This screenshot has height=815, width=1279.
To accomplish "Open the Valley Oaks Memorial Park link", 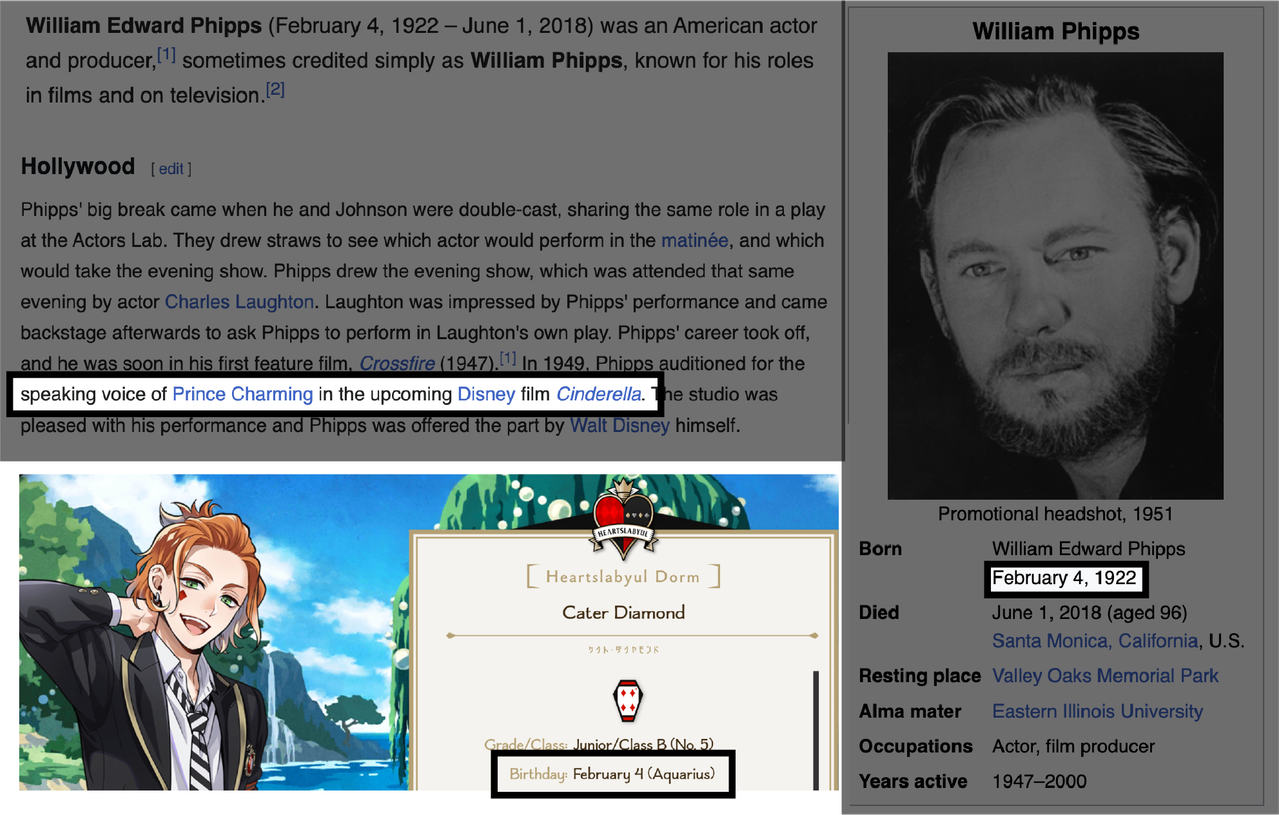I will coord(1105,676).
